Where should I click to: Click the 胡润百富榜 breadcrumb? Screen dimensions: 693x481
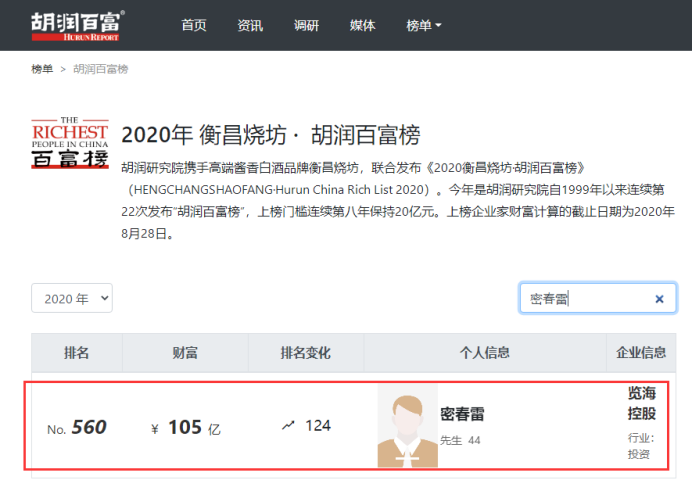click(x=101, y=69)
